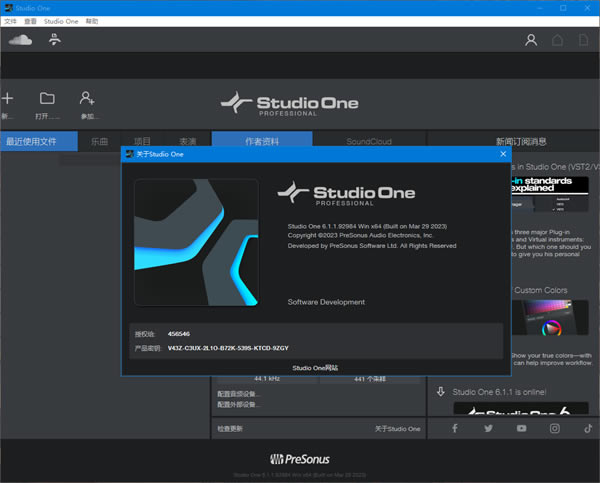Close the 关于Studio One dialog
This screenshot has height=483, width=600.
click(503, 155)
